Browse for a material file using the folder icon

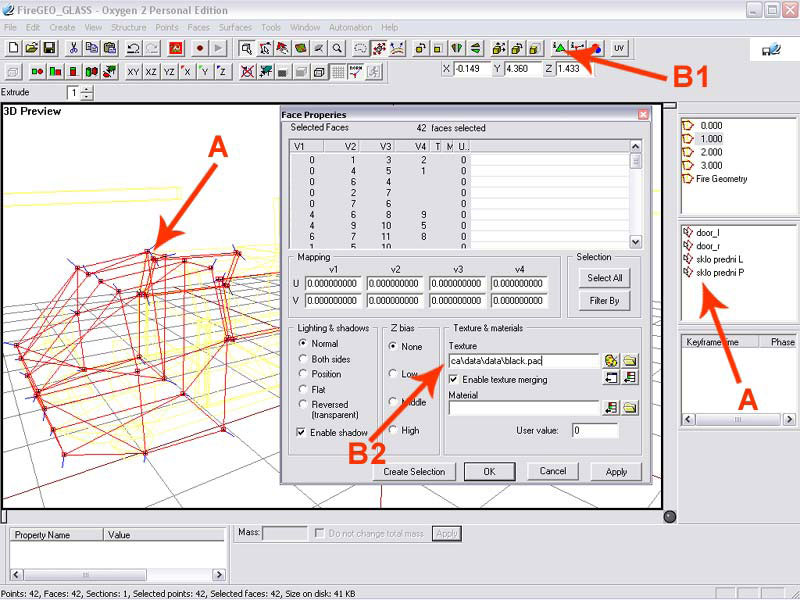[630, 408]
